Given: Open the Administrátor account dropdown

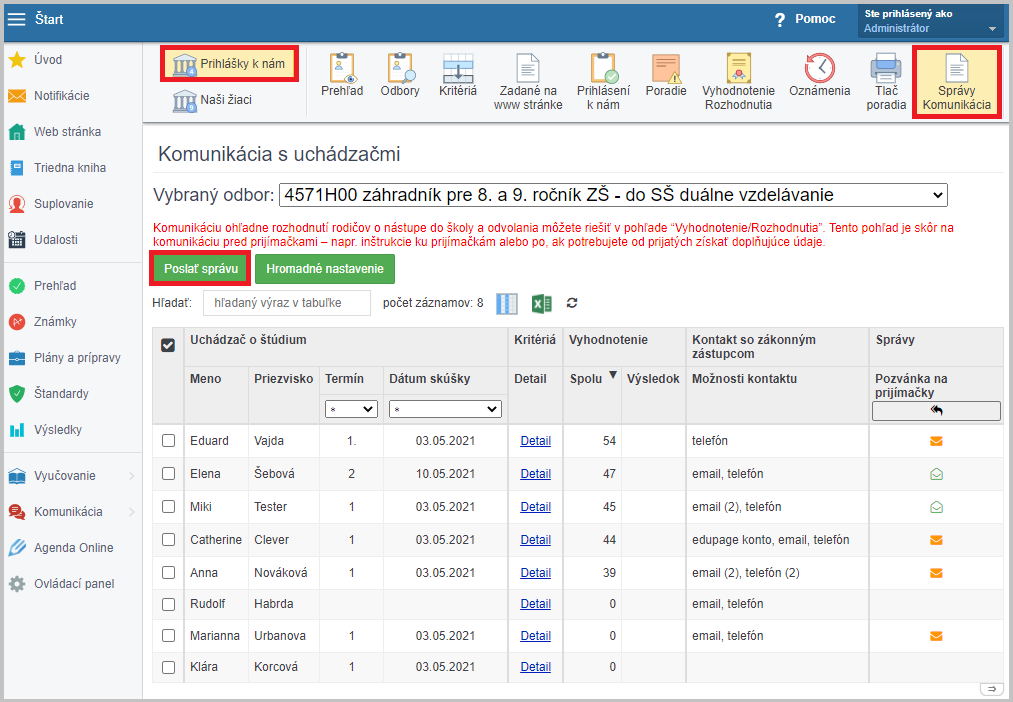Looking at the screenshot, I should 930,21.
